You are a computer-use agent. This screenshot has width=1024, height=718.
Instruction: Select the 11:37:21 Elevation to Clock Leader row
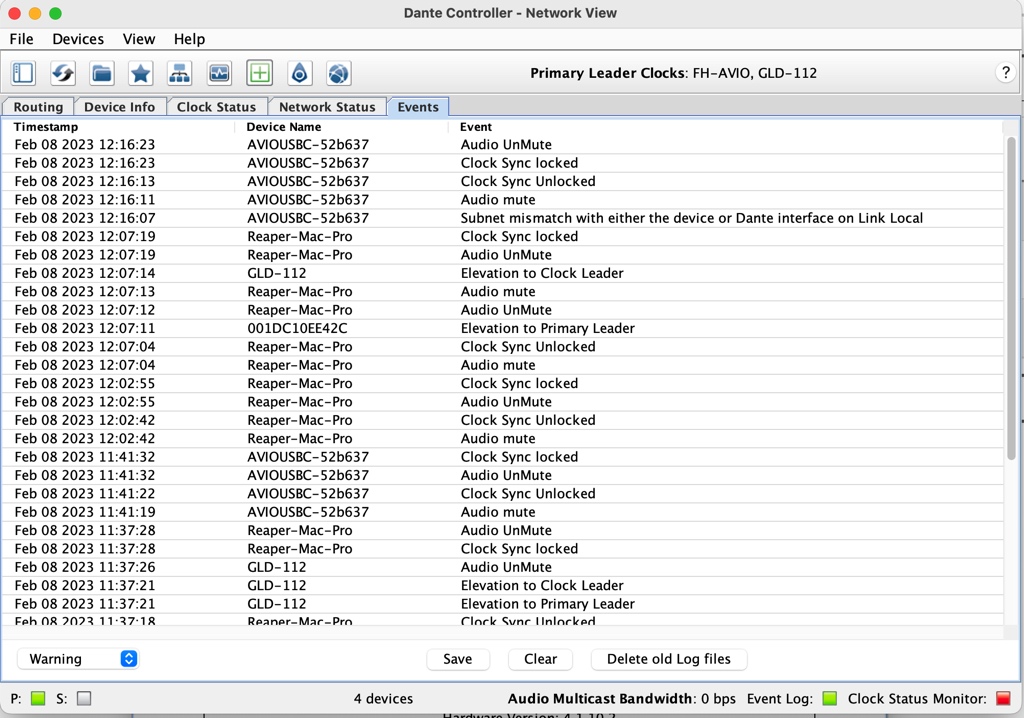point(502,585)
